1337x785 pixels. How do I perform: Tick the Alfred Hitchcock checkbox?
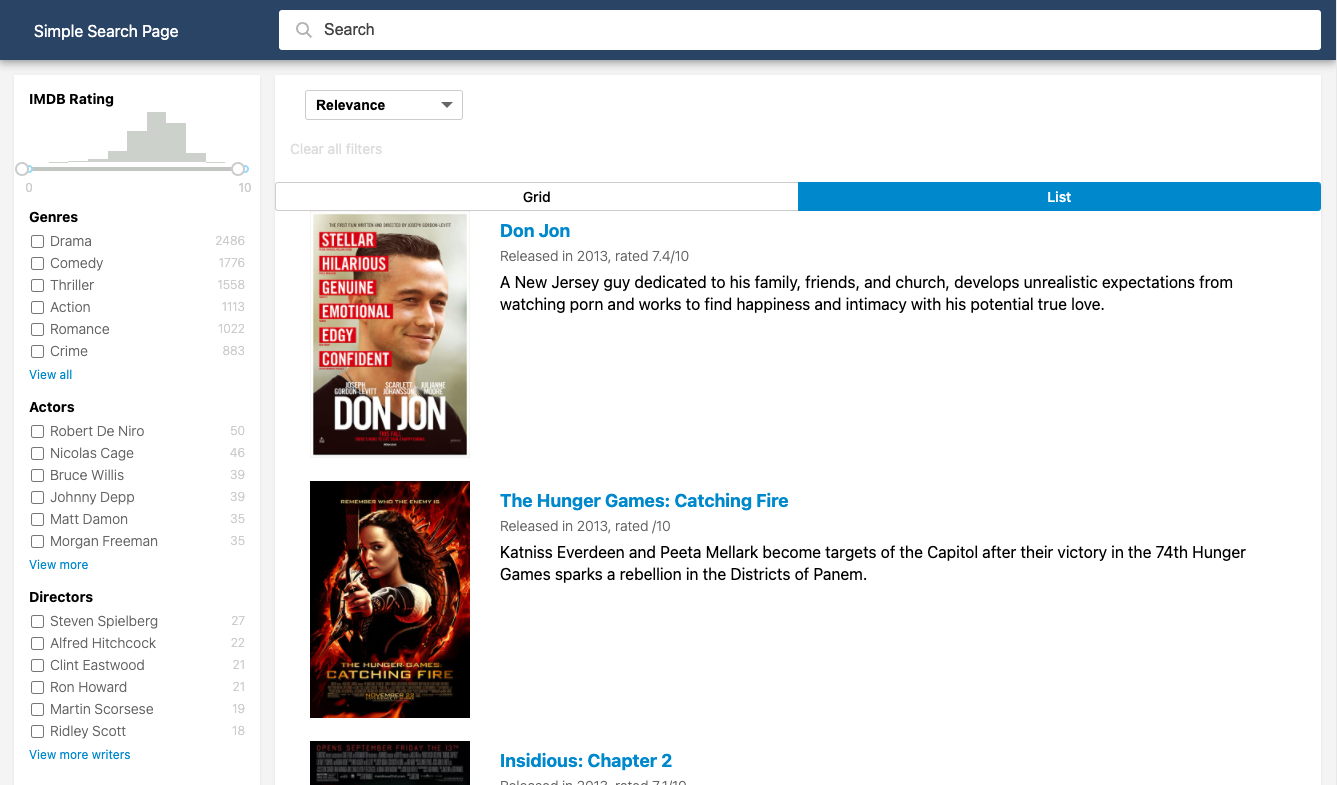point(37,643)
